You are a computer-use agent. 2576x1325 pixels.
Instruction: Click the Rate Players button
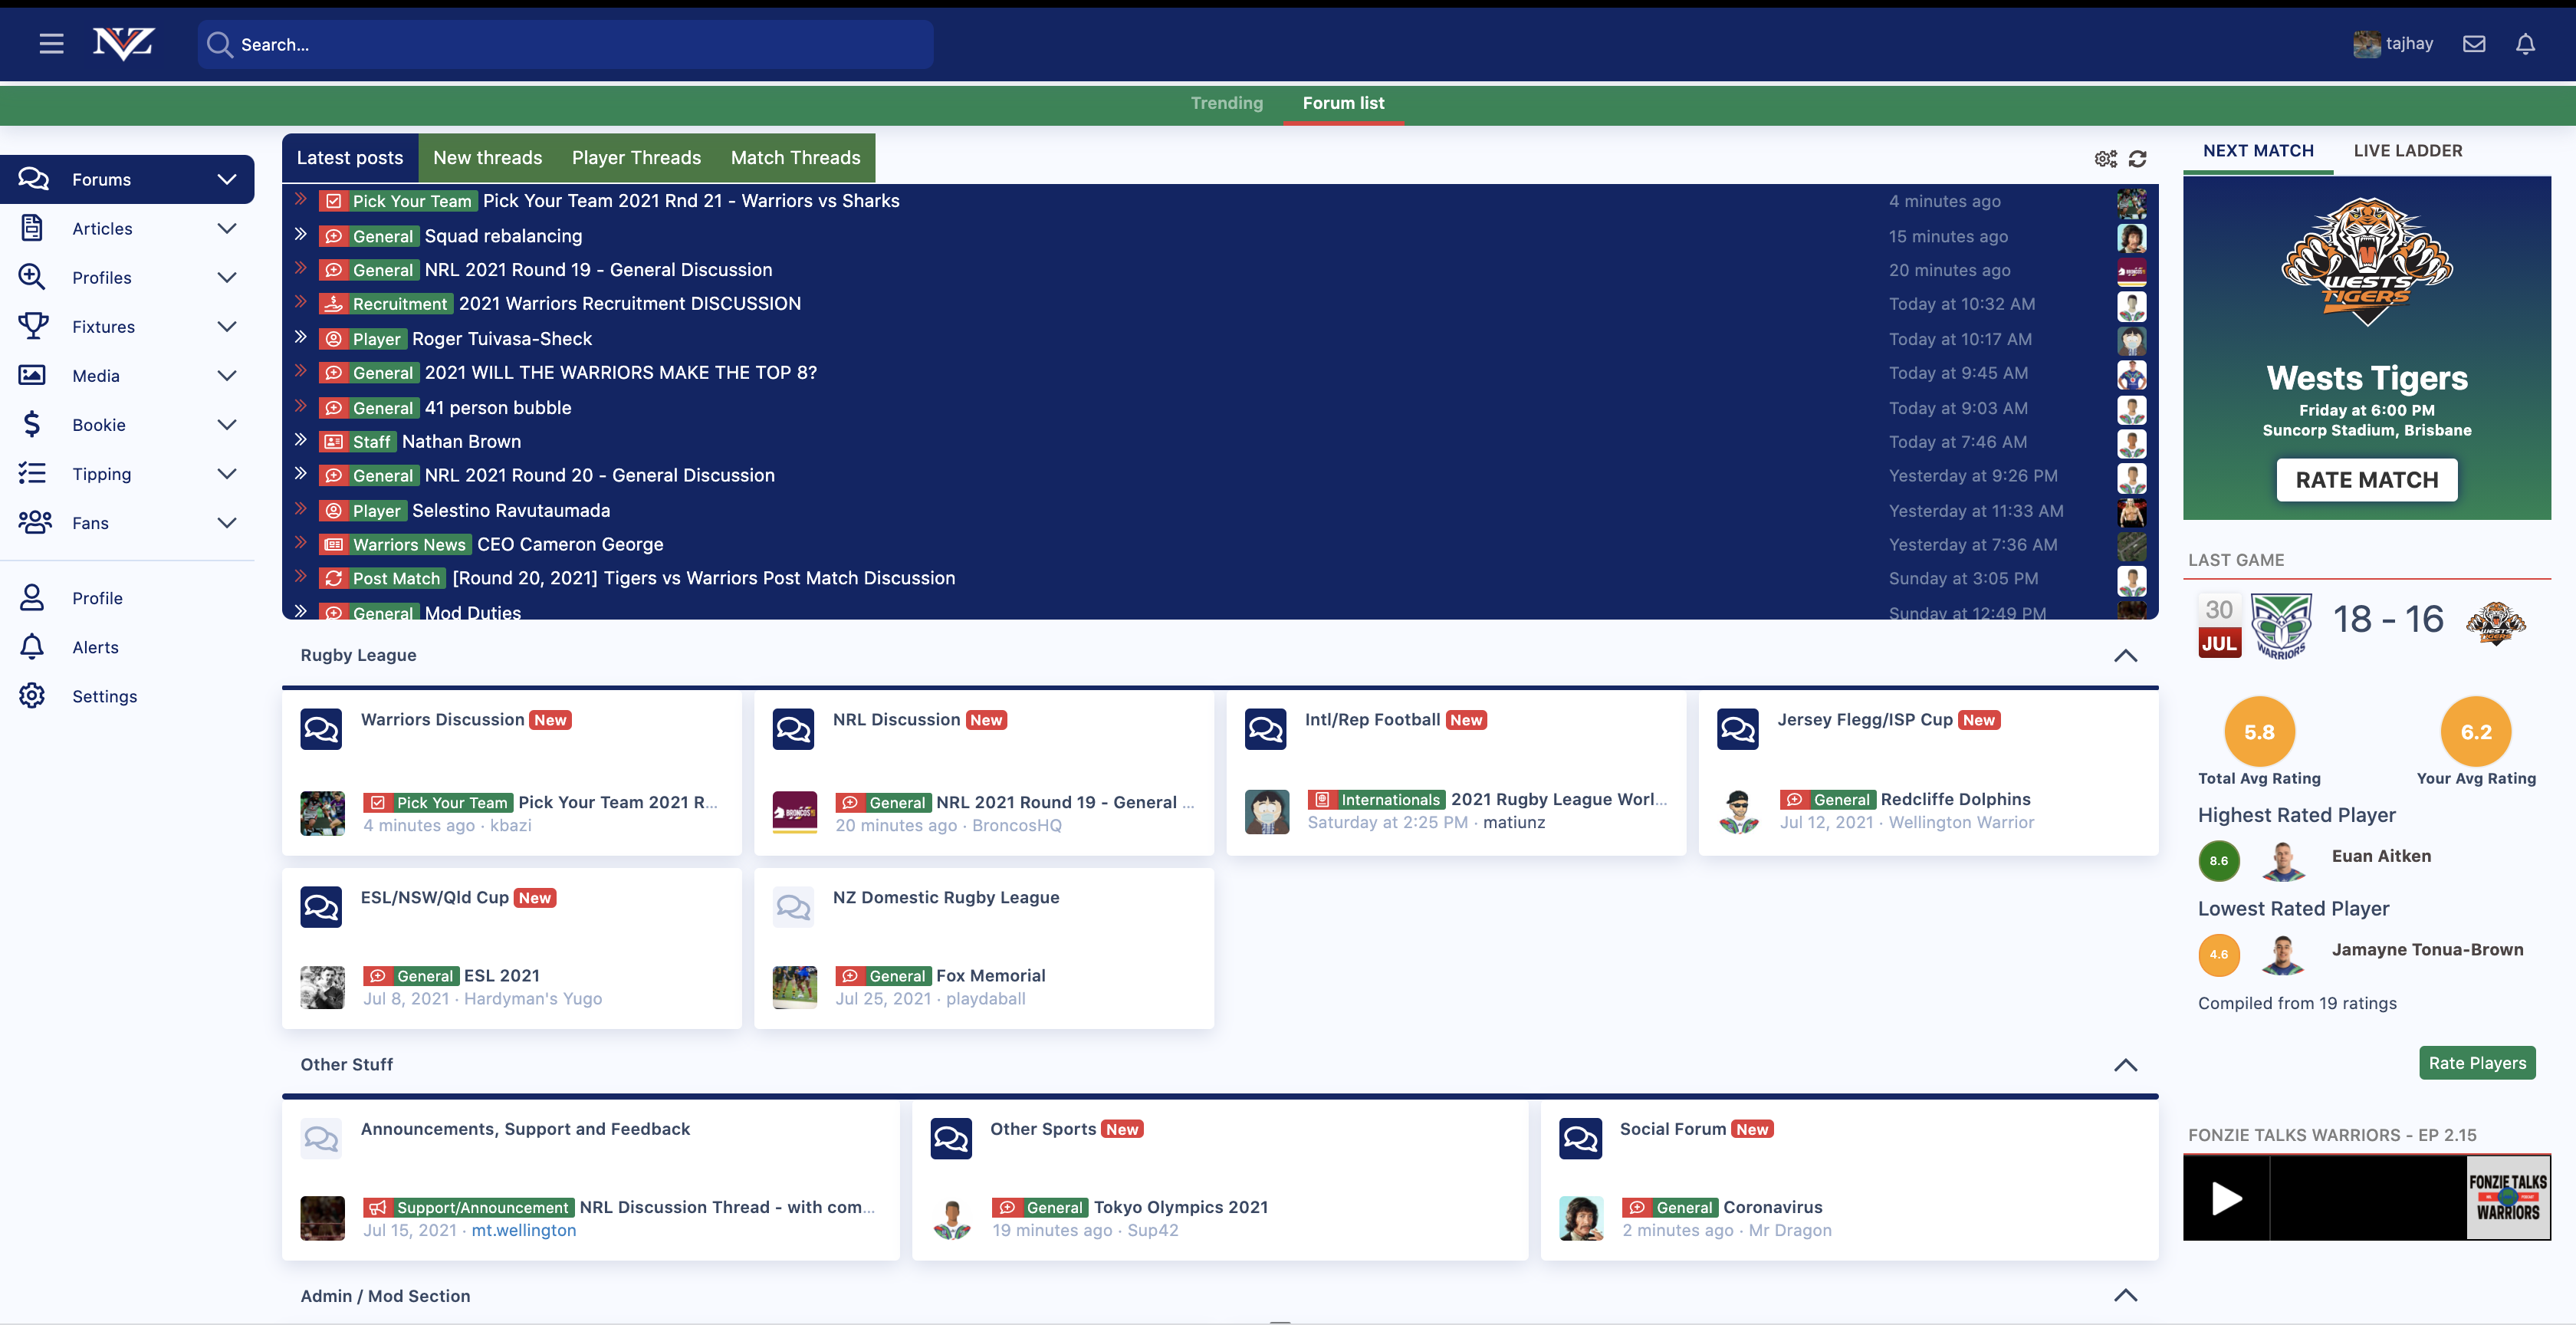[x=2477, y=1062]
